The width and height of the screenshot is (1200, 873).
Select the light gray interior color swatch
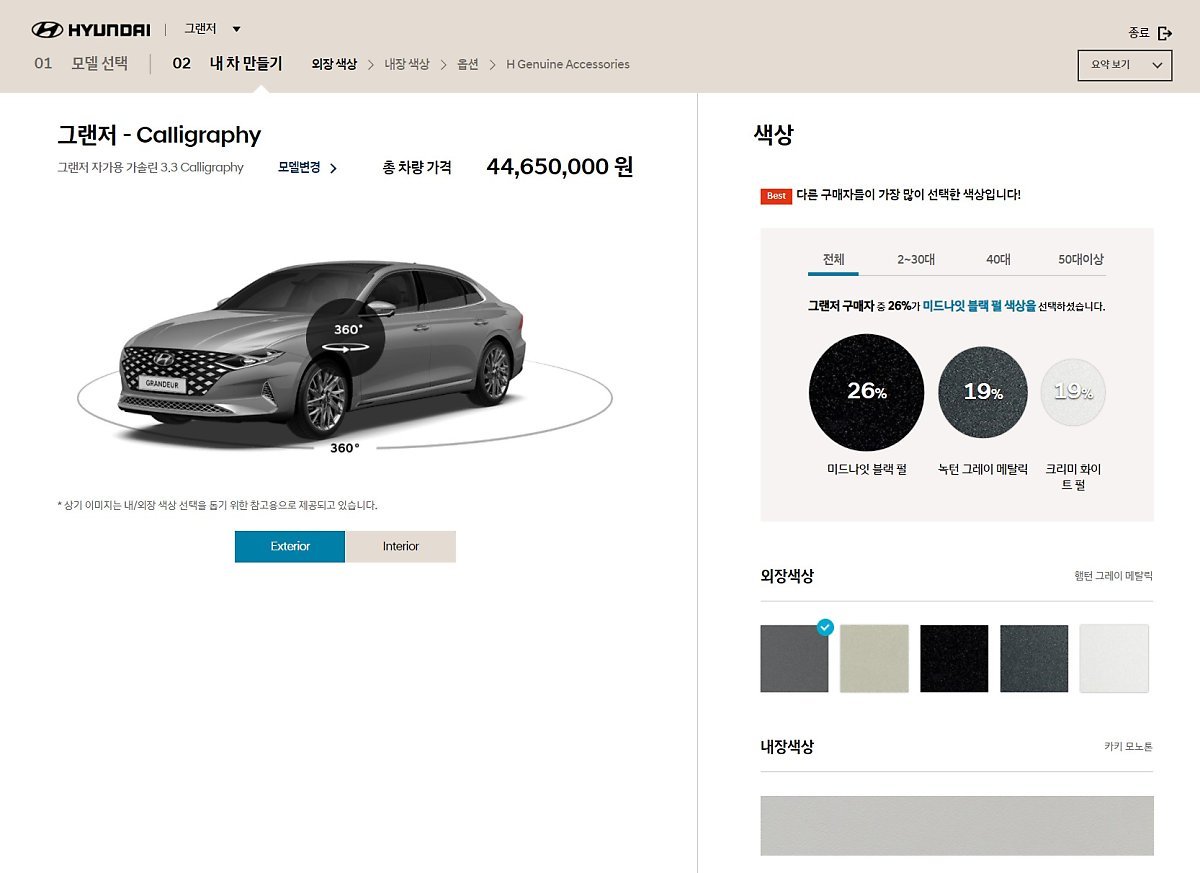[x=957, y=825]
